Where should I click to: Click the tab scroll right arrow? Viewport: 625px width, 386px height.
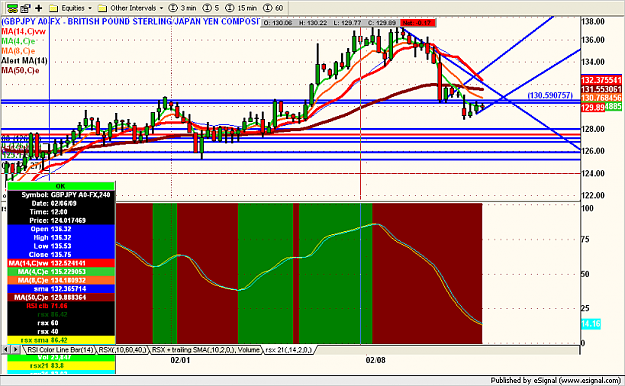[15, 350]
